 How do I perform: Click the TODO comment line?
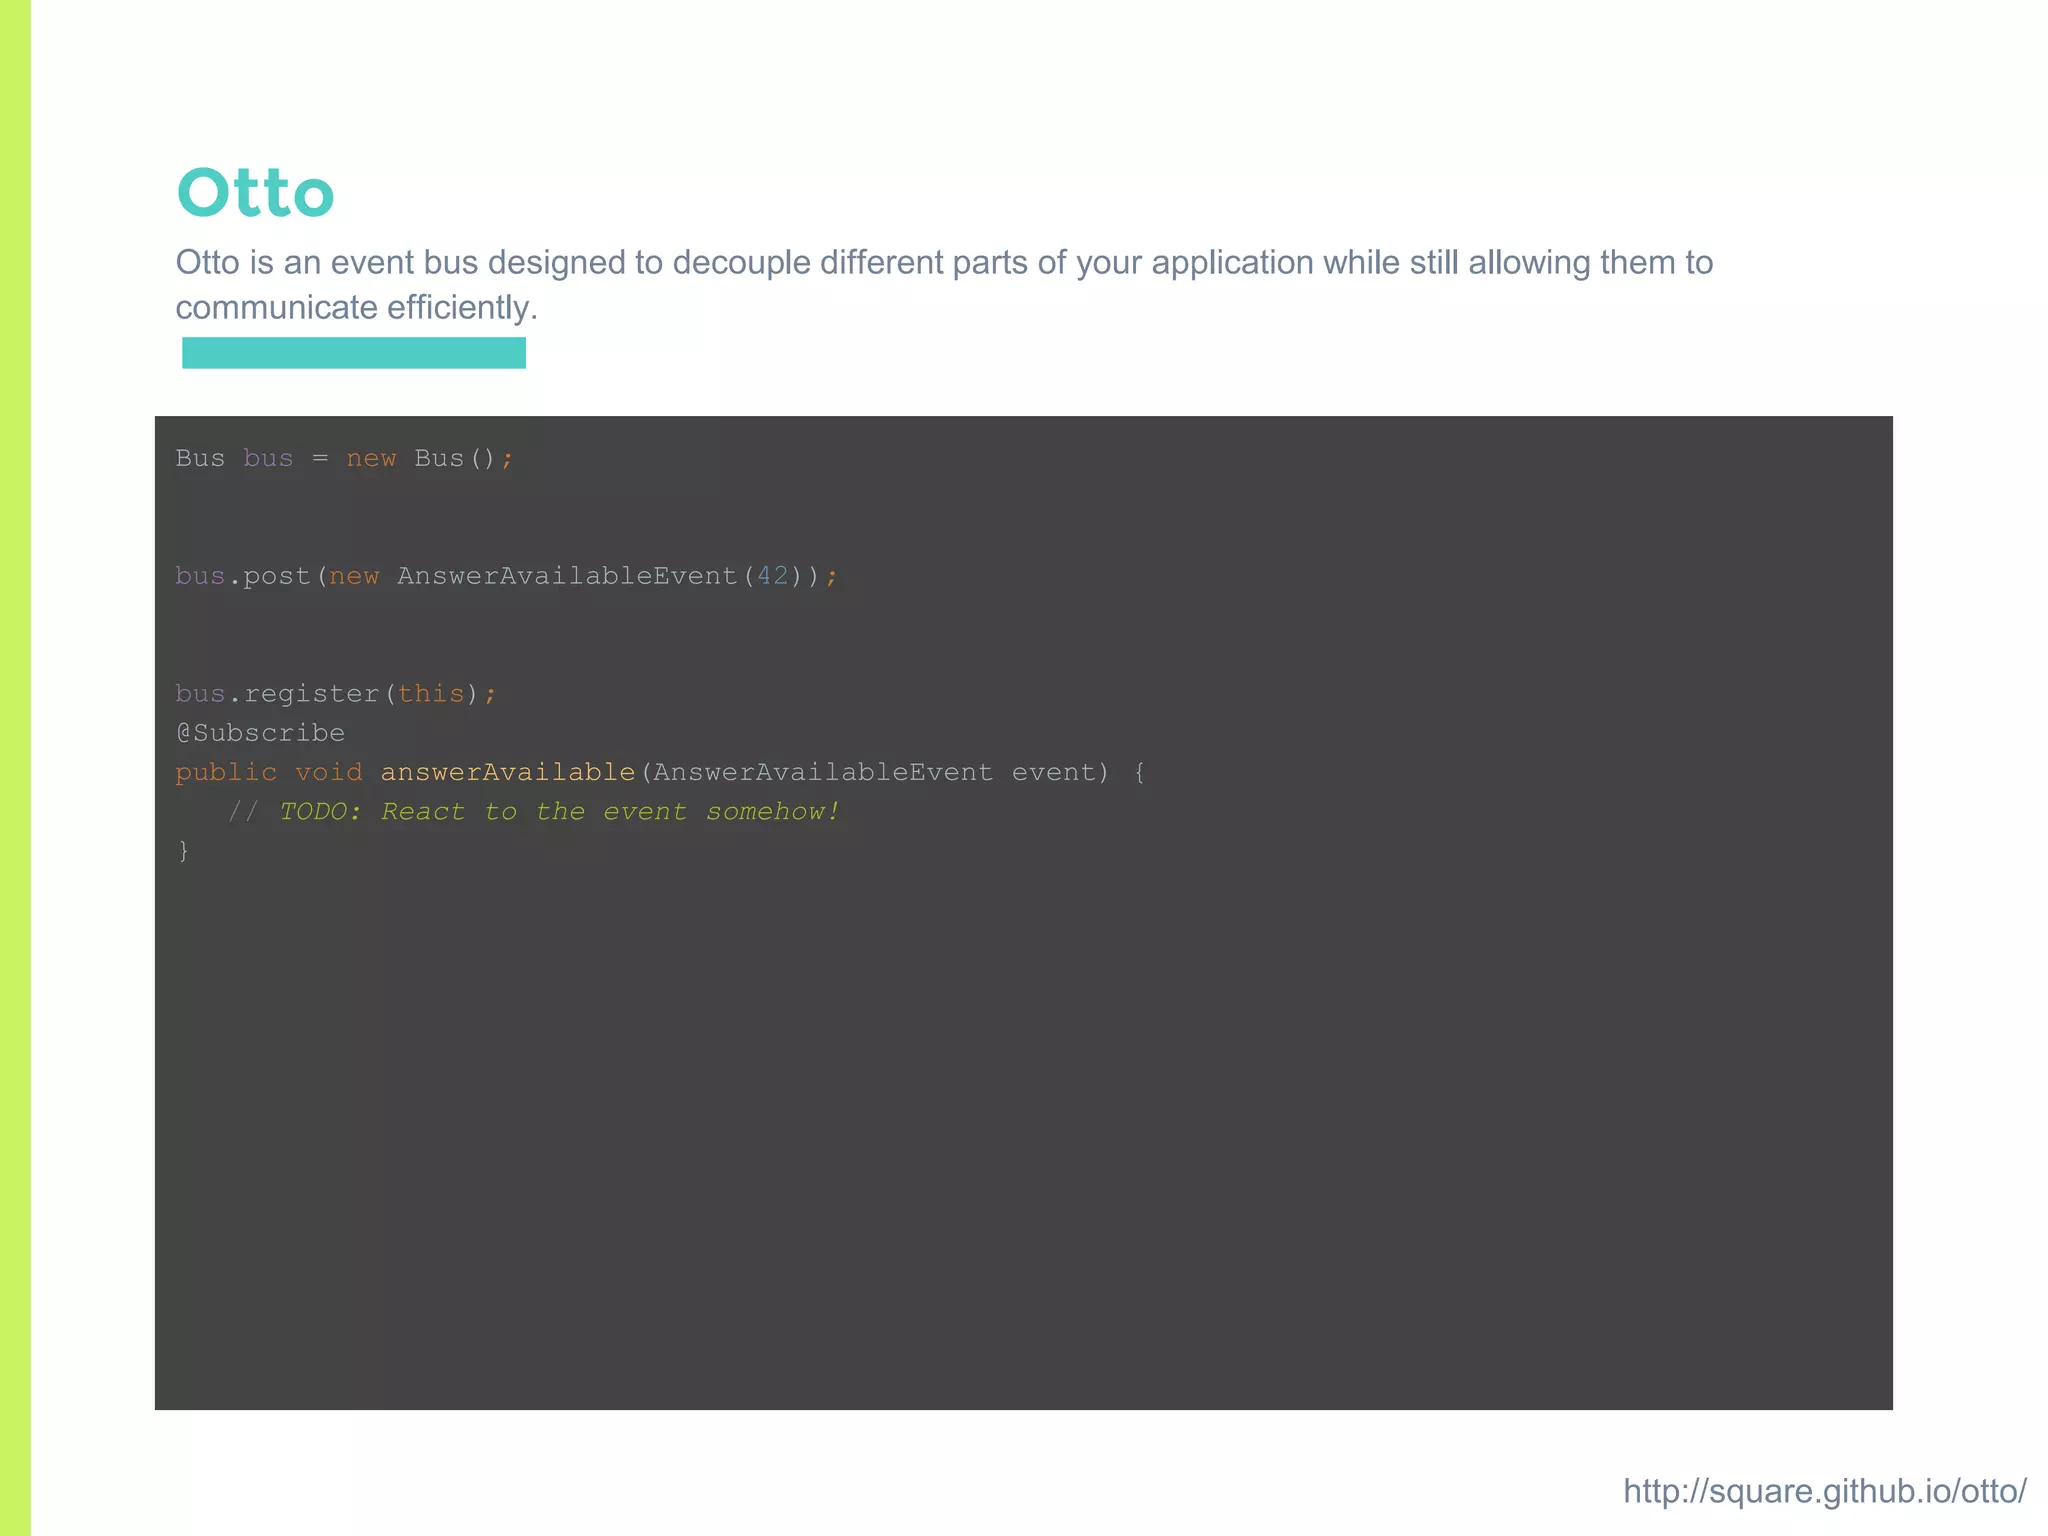click(x=535, y=812)
